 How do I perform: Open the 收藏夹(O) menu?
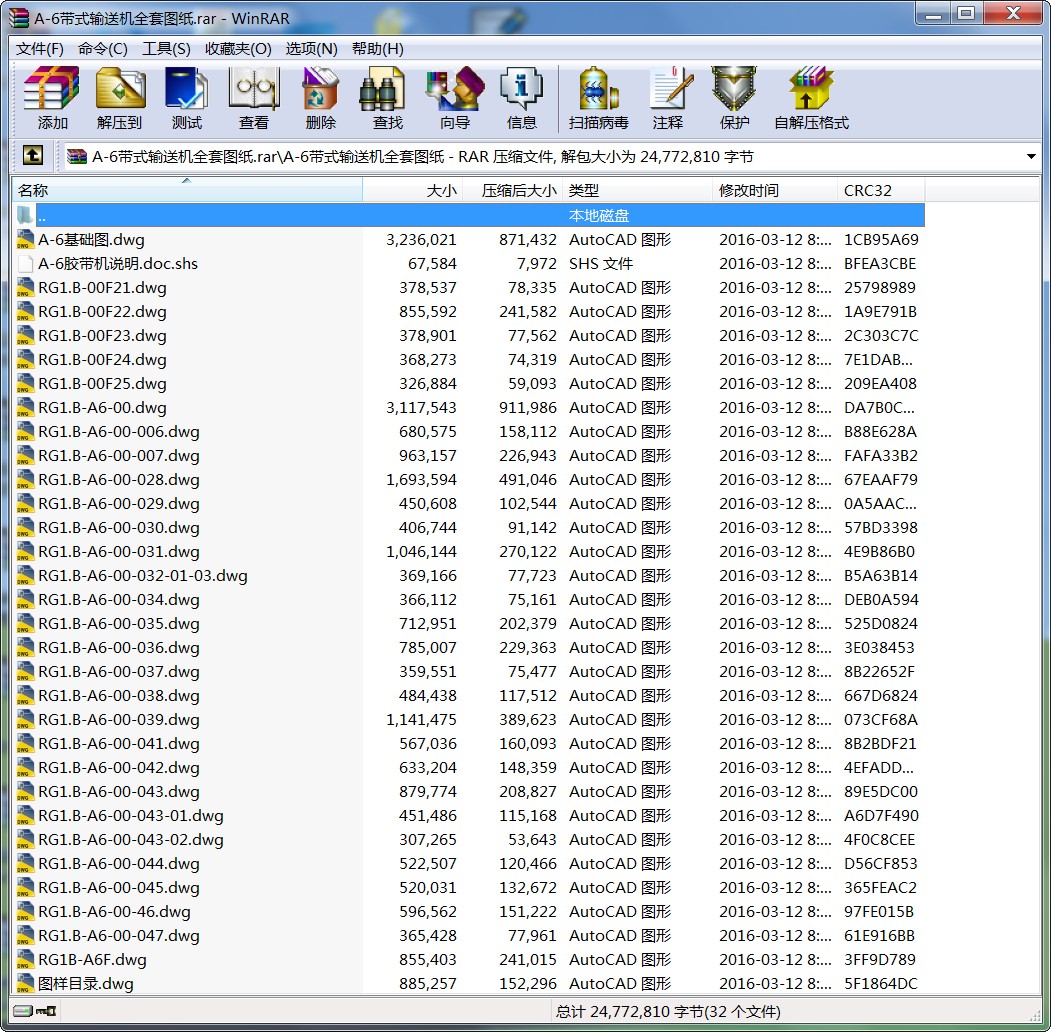point(238,49)
